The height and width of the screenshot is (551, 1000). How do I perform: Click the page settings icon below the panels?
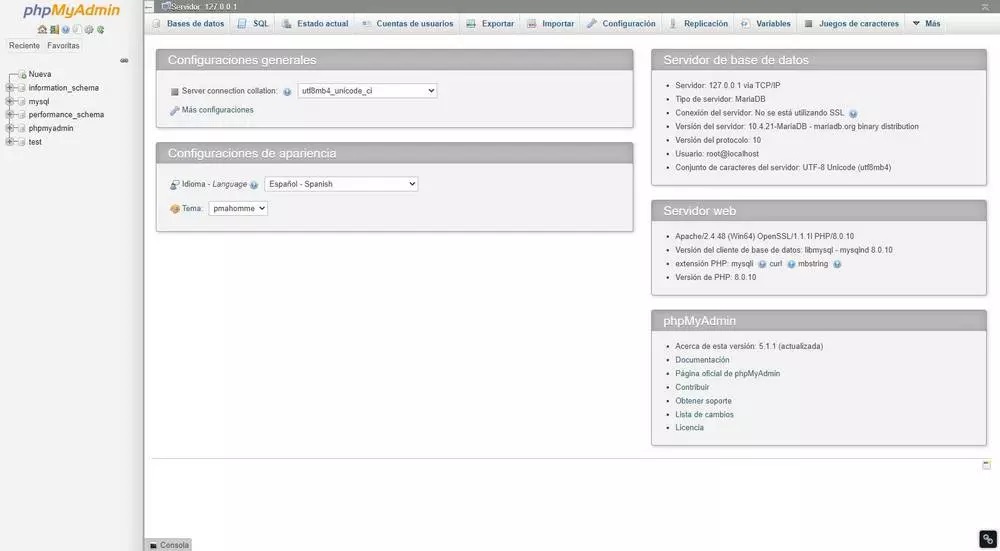pyautogui.click(x=986, y=465)
